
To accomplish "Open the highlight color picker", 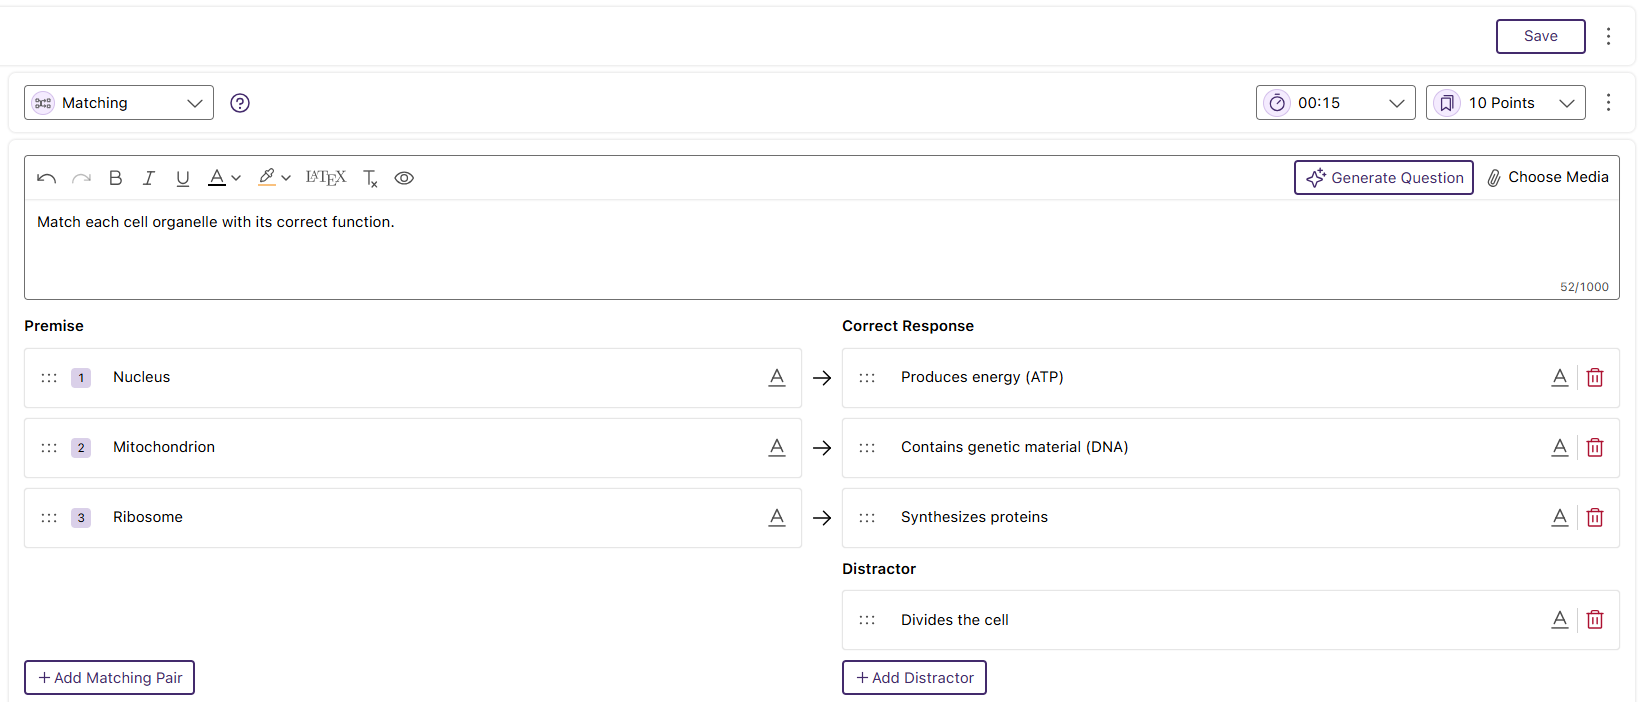I will click(266, 178).
